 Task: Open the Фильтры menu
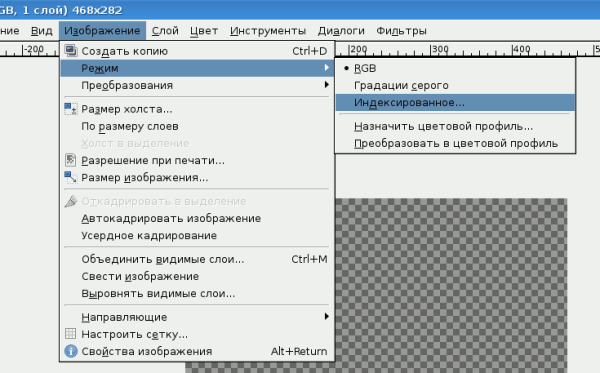[x=401, y=31]
